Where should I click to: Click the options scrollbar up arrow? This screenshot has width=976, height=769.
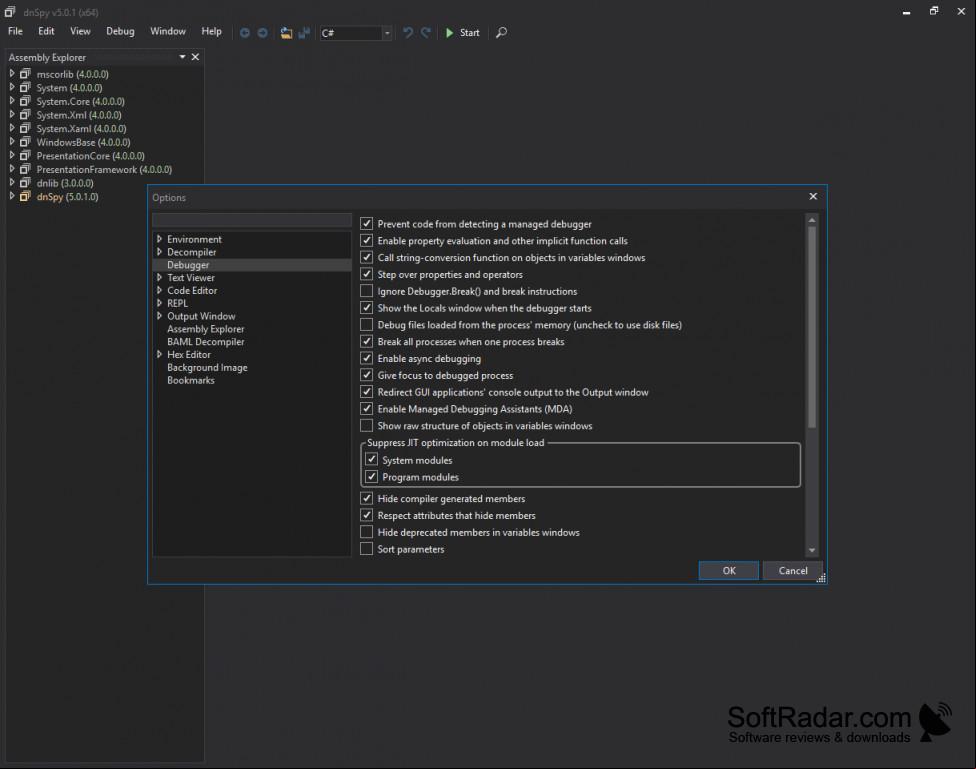pos(812,220)
